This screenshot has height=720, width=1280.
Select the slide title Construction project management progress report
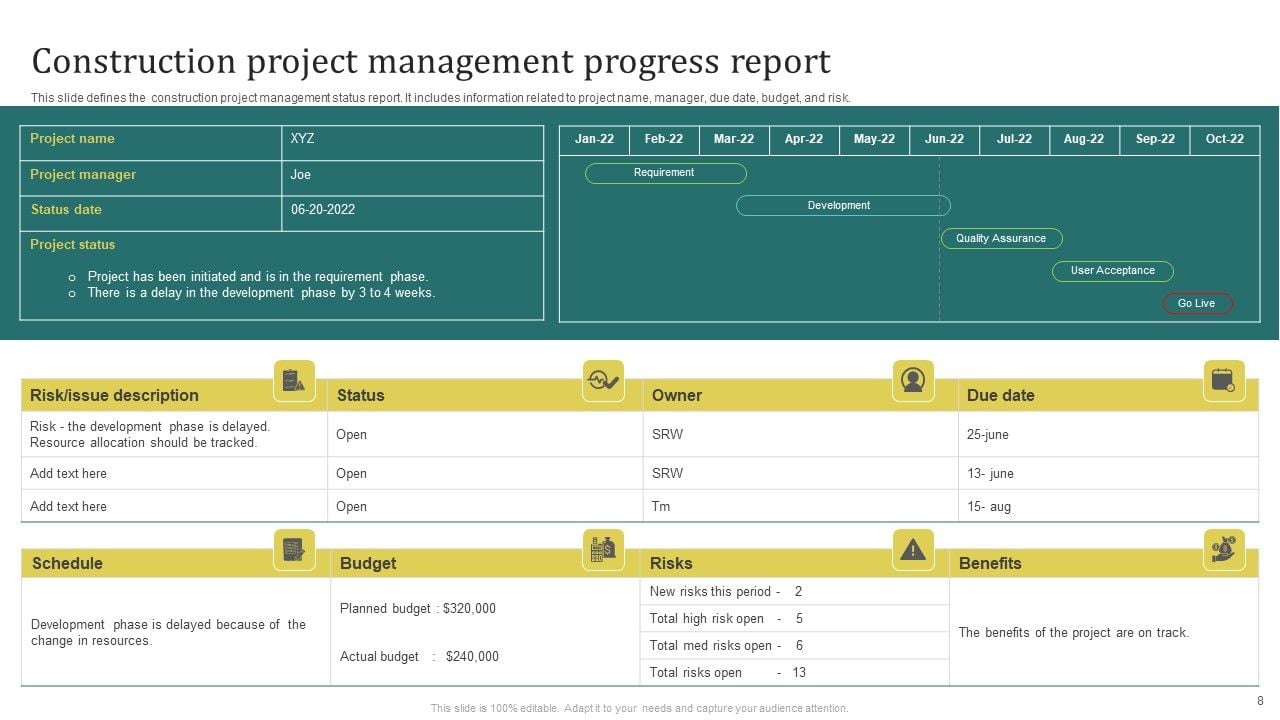pos(431,62)
